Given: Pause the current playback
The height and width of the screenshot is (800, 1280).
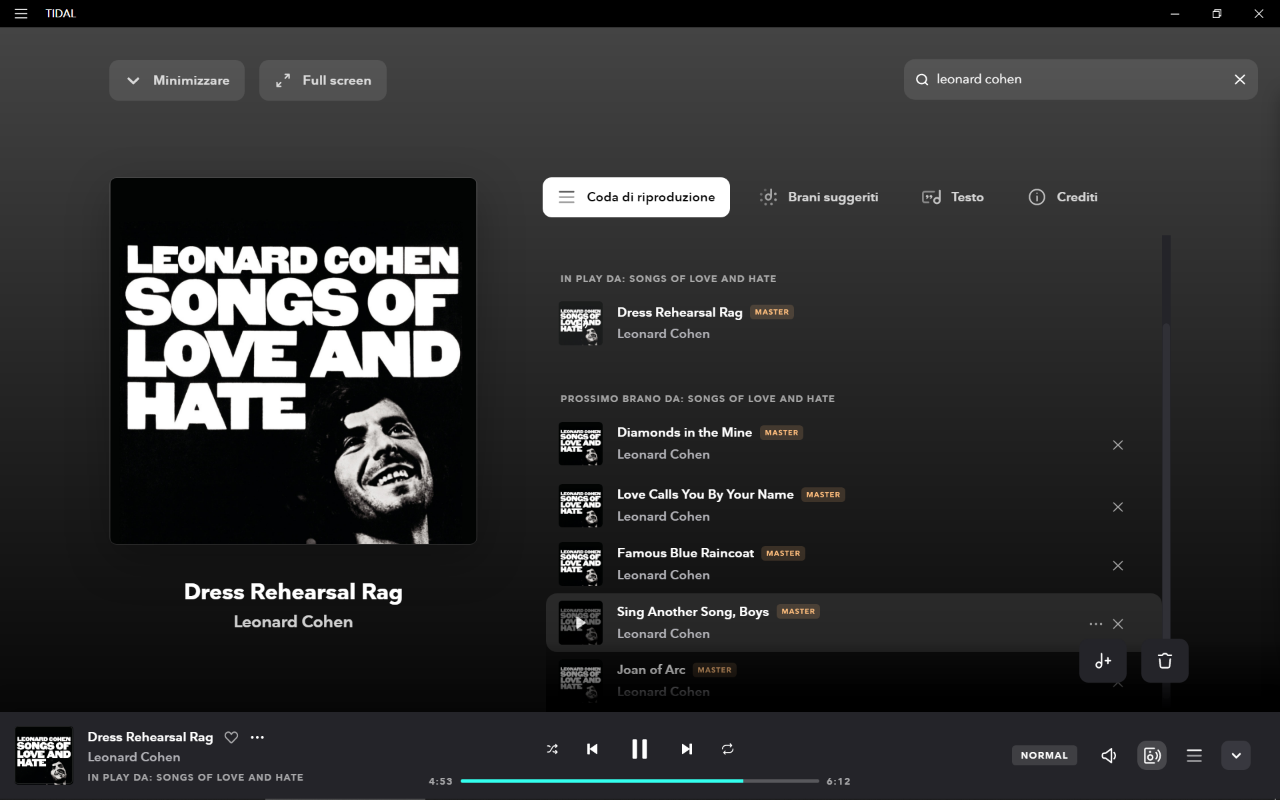Looking at the screenshot, I should click(x=640, y=749).
